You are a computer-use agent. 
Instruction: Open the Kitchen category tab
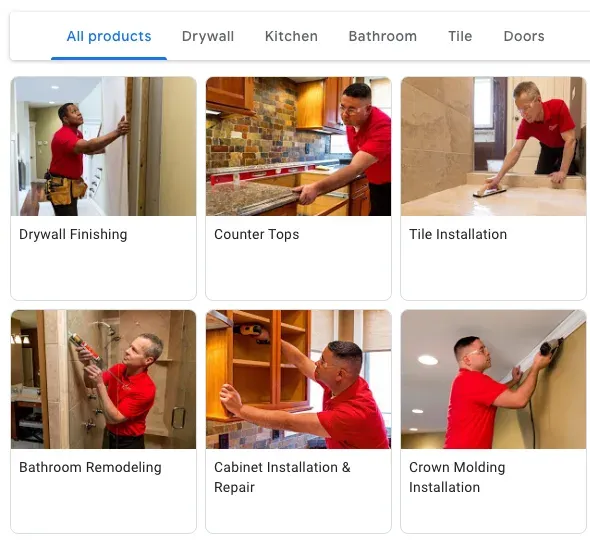point(291,37)
